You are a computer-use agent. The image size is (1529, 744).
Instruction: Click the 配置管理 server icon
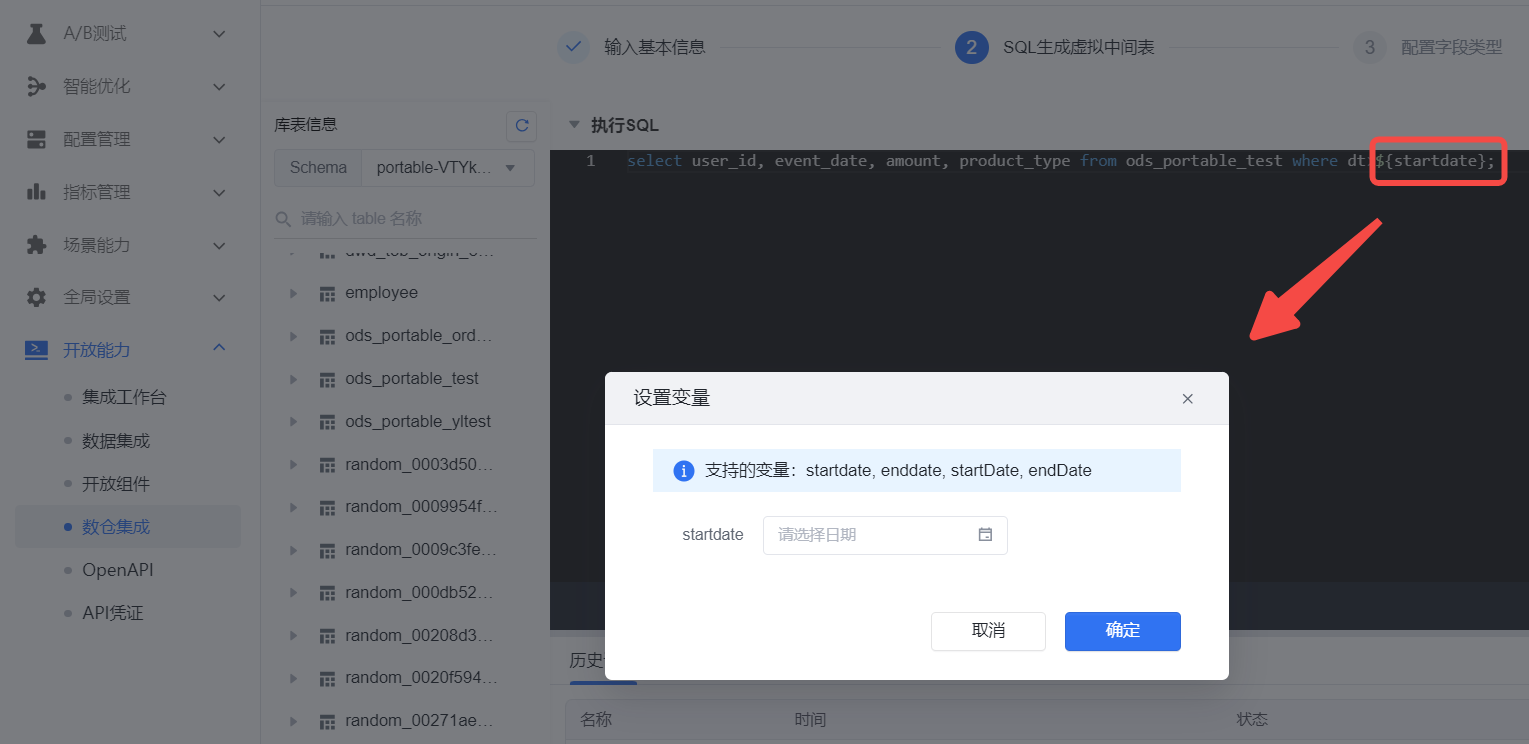[37, 139]
